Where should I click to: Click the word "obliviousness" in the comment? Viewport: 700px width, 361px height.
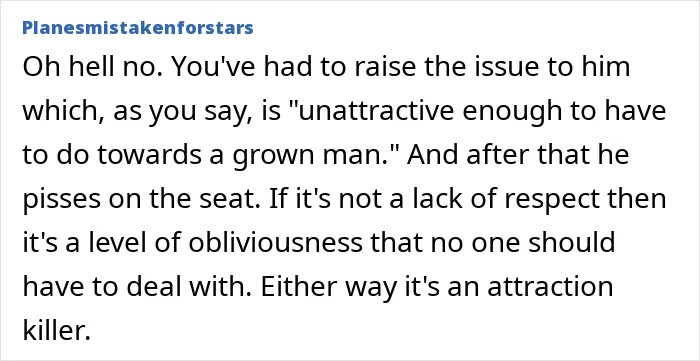coord(275,242)
